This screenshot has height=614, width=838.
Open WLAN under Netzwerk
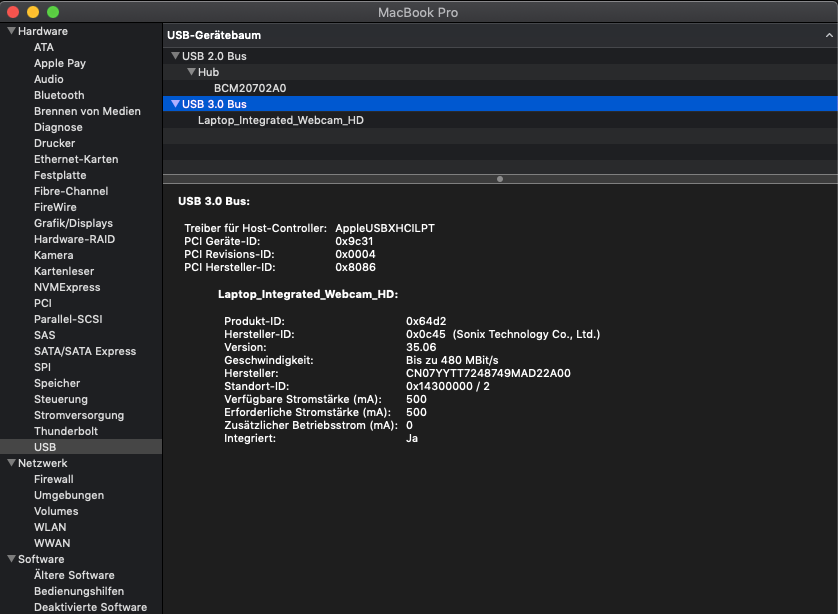[50, 527]
